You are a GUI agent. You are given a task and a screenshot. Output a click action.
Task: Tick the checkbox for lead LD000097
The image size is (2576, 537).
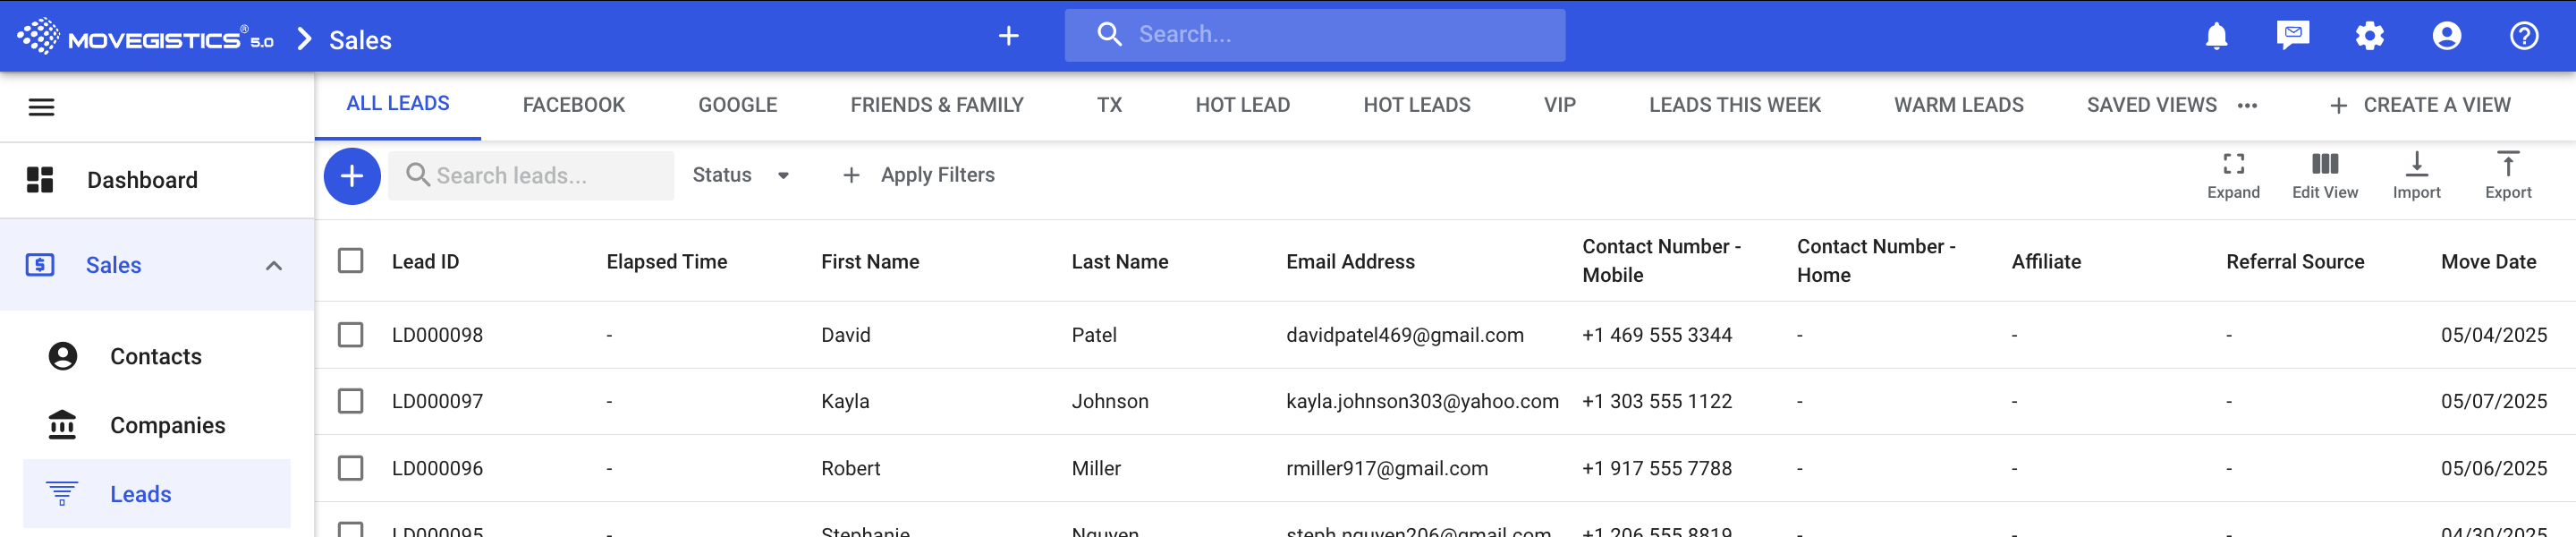click(350, 401)
